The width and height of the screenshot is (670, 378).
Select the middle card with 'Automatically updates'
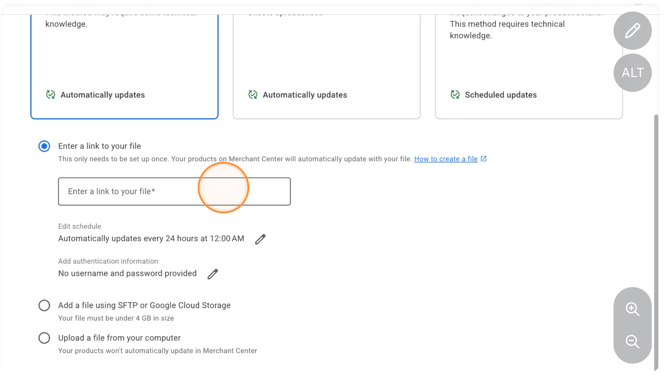point(326,66)
